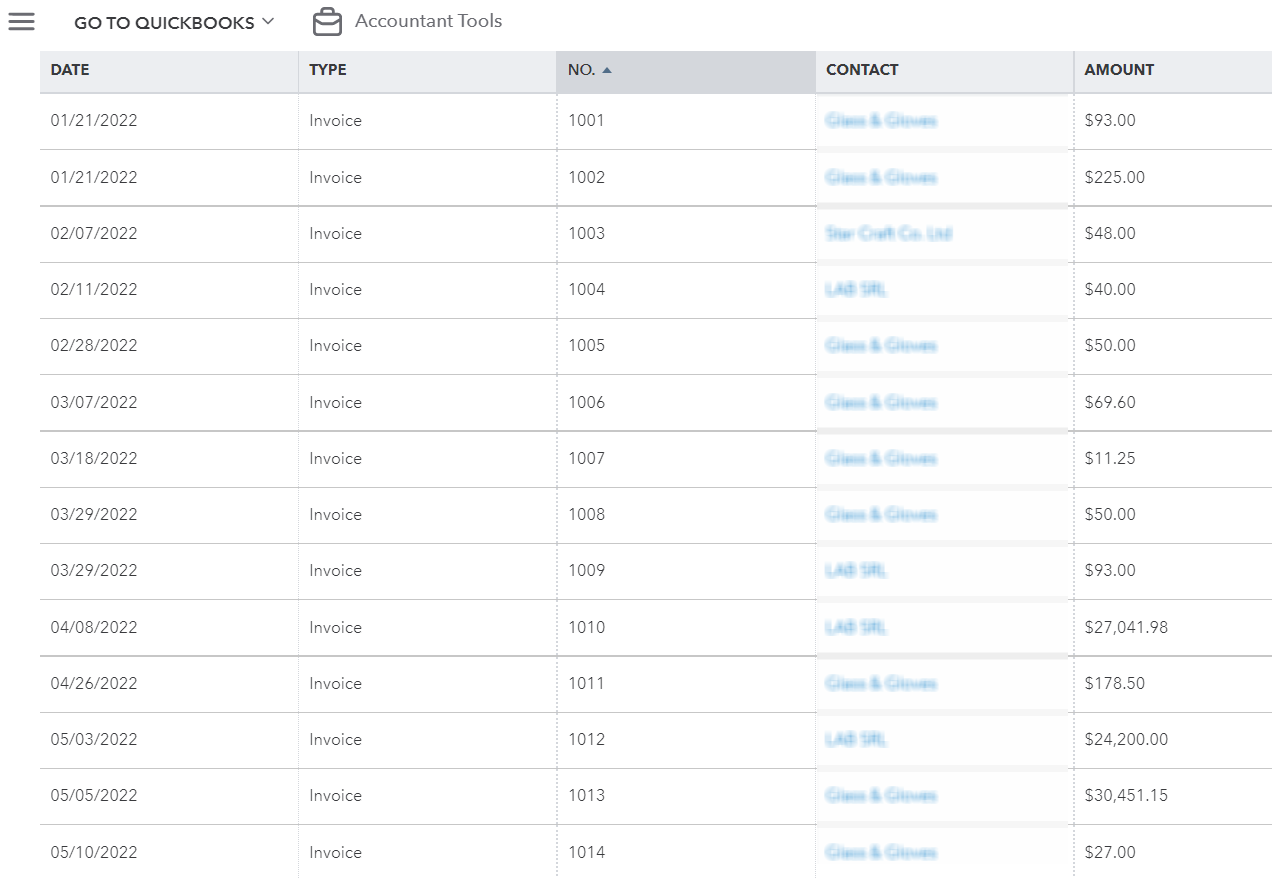Select invoice number 1008
This screenshot has height=878, width=1272.
pyautogui.click(x=586, y=514)
